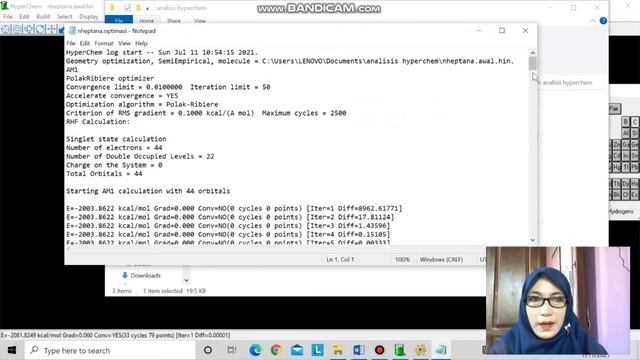The image size is (640, 360).
Task: Launch Google Chrome from taskbar
Action: (x=276, y=350)
